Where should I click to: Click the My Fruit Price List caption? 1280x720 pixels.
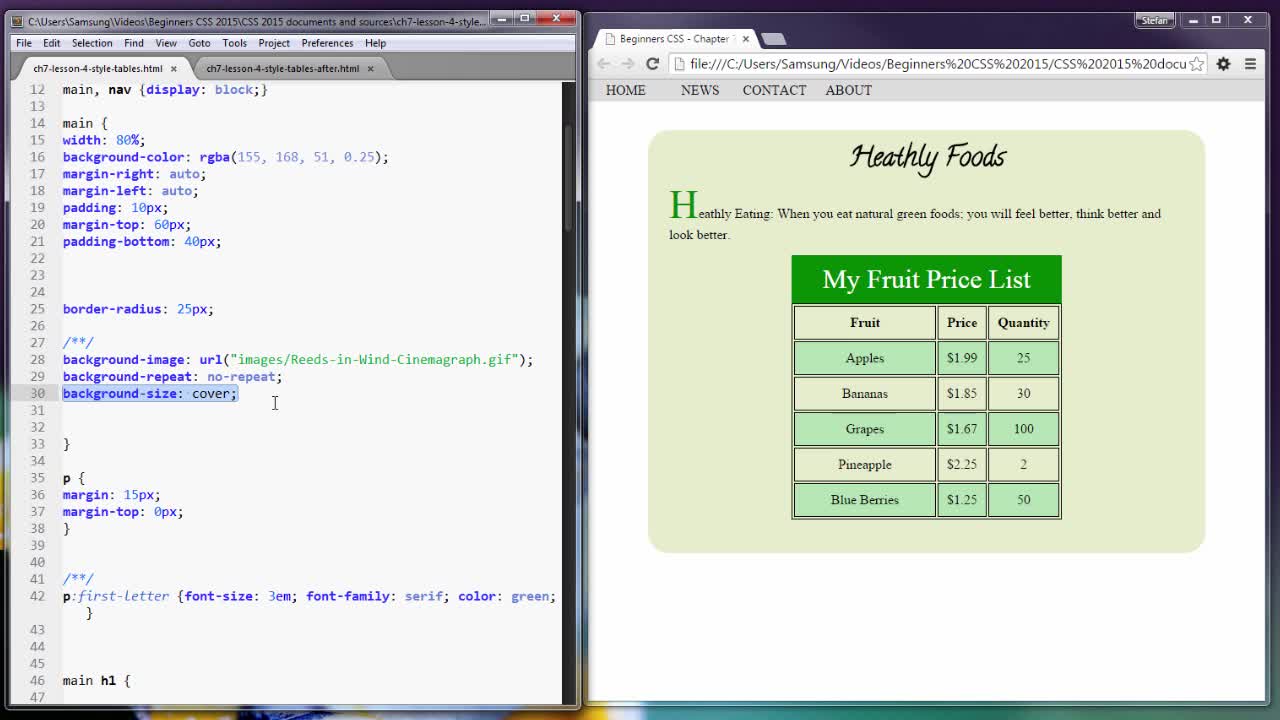926,279
